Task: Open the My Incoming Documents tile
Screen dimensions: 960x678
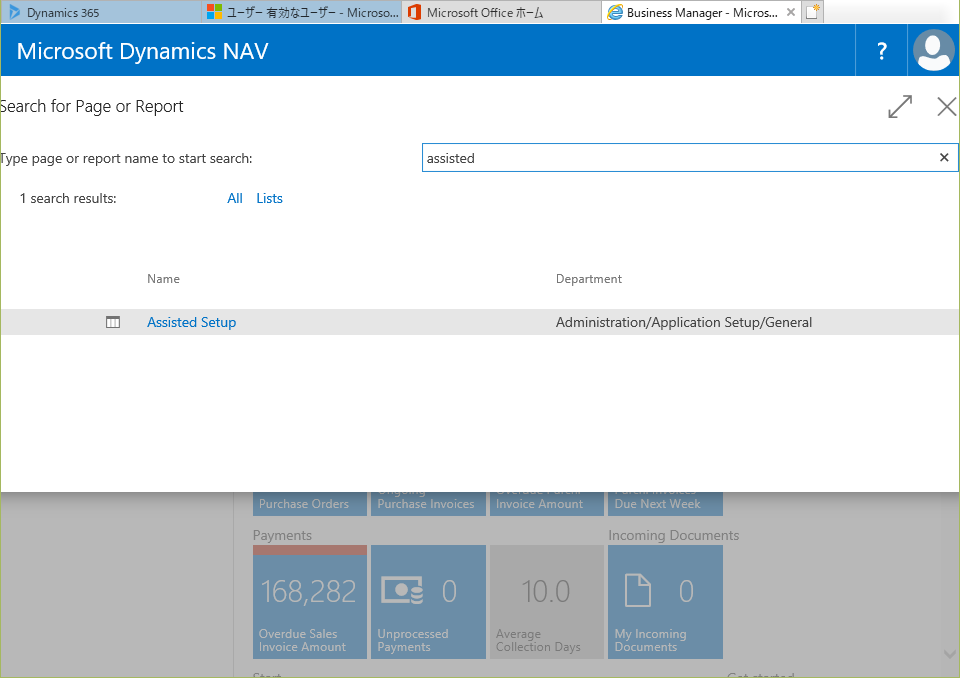Action: 666,602
